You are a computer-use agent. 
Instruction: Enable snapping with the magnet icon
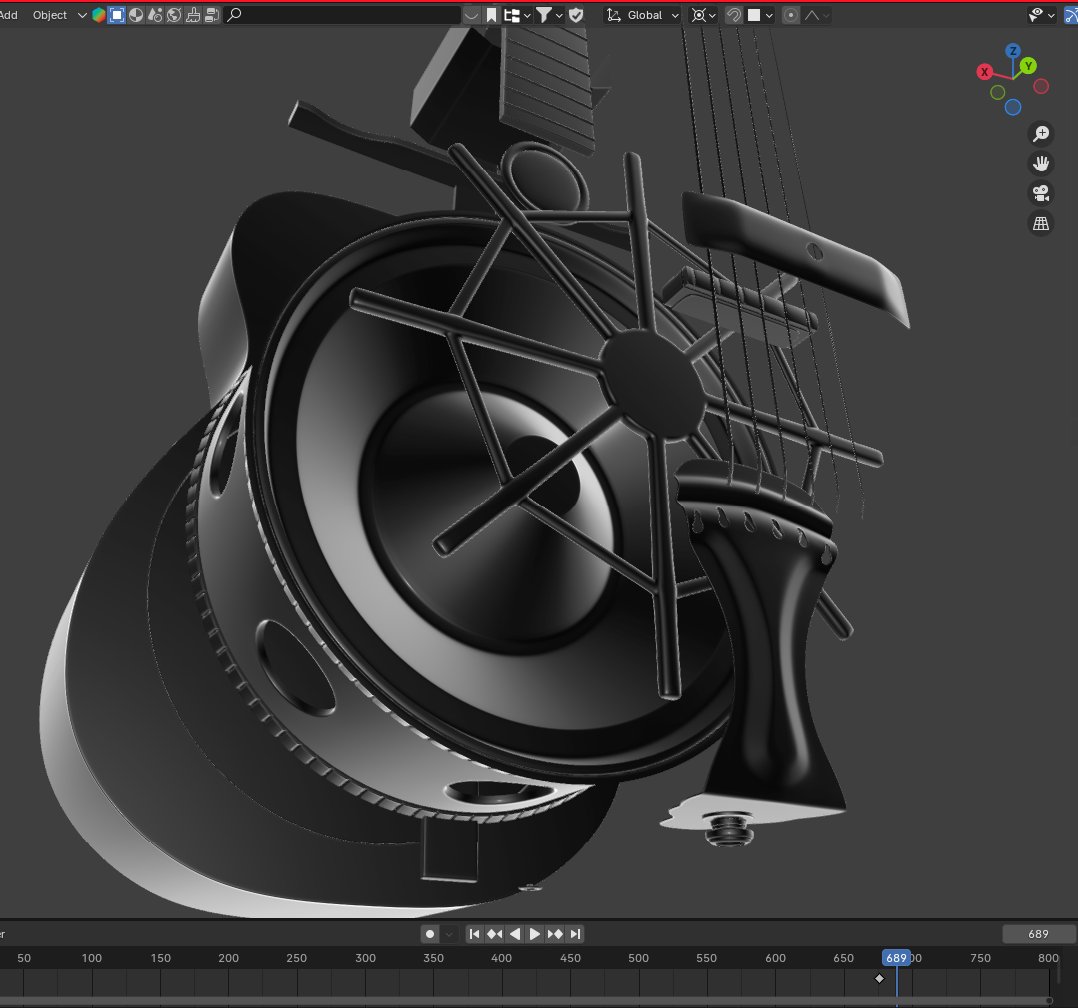point(733,15)
